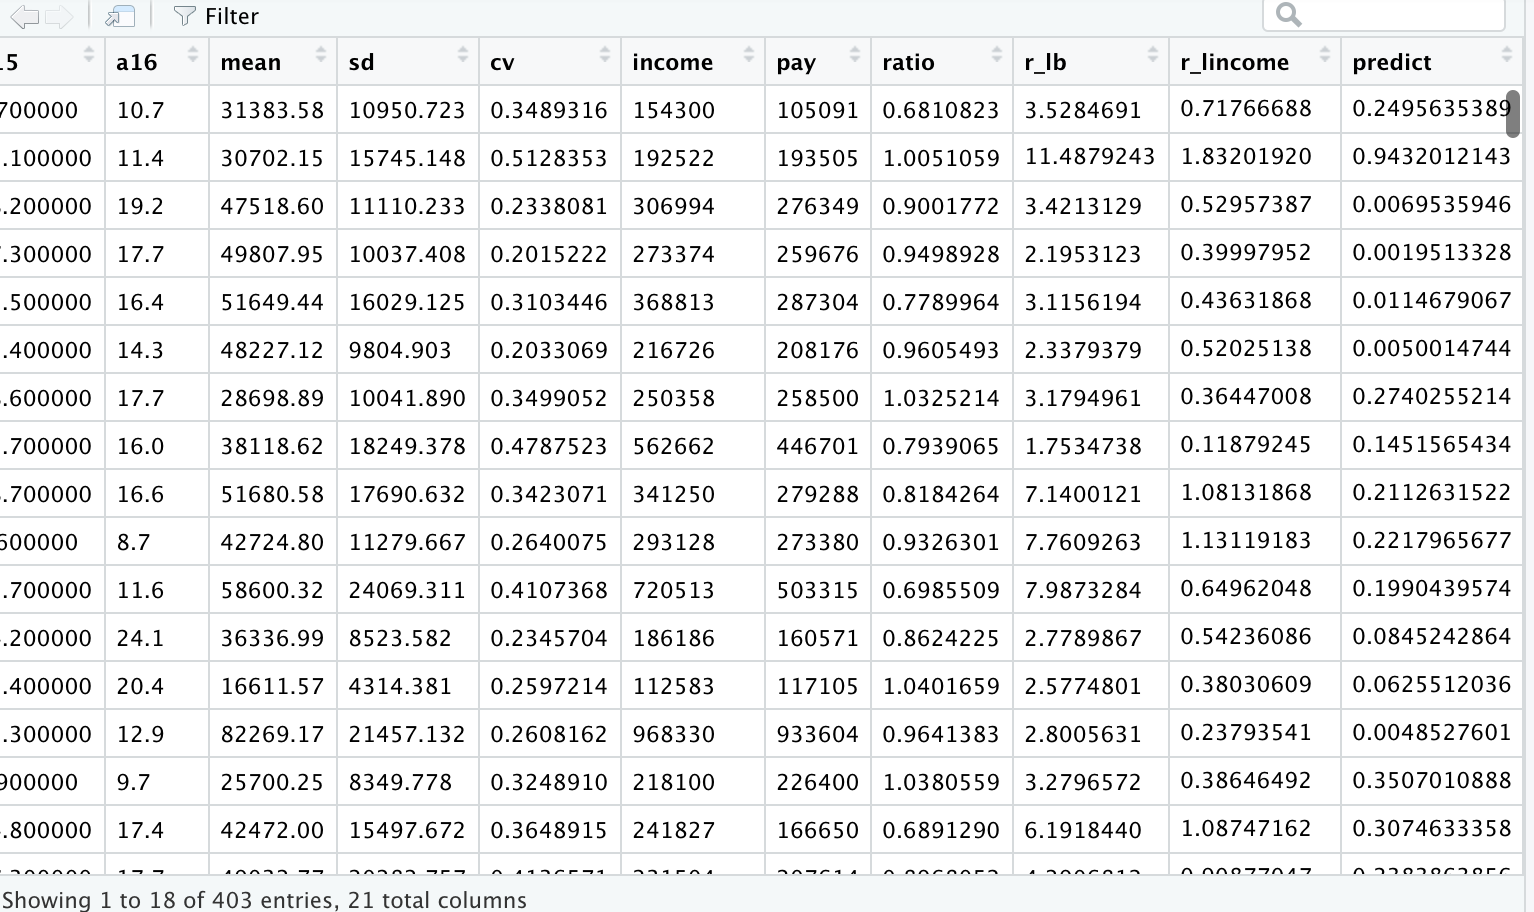The image size is (1534, 912).
Task: Click pay cell 226400
Action: tap(818, 782)
